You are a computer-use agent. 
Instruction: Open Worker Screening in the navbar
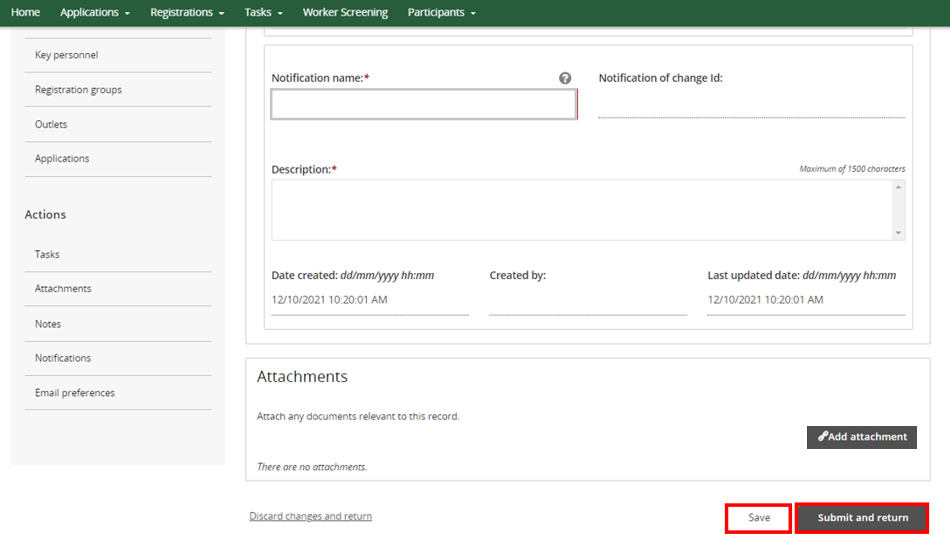coord(345,13)
